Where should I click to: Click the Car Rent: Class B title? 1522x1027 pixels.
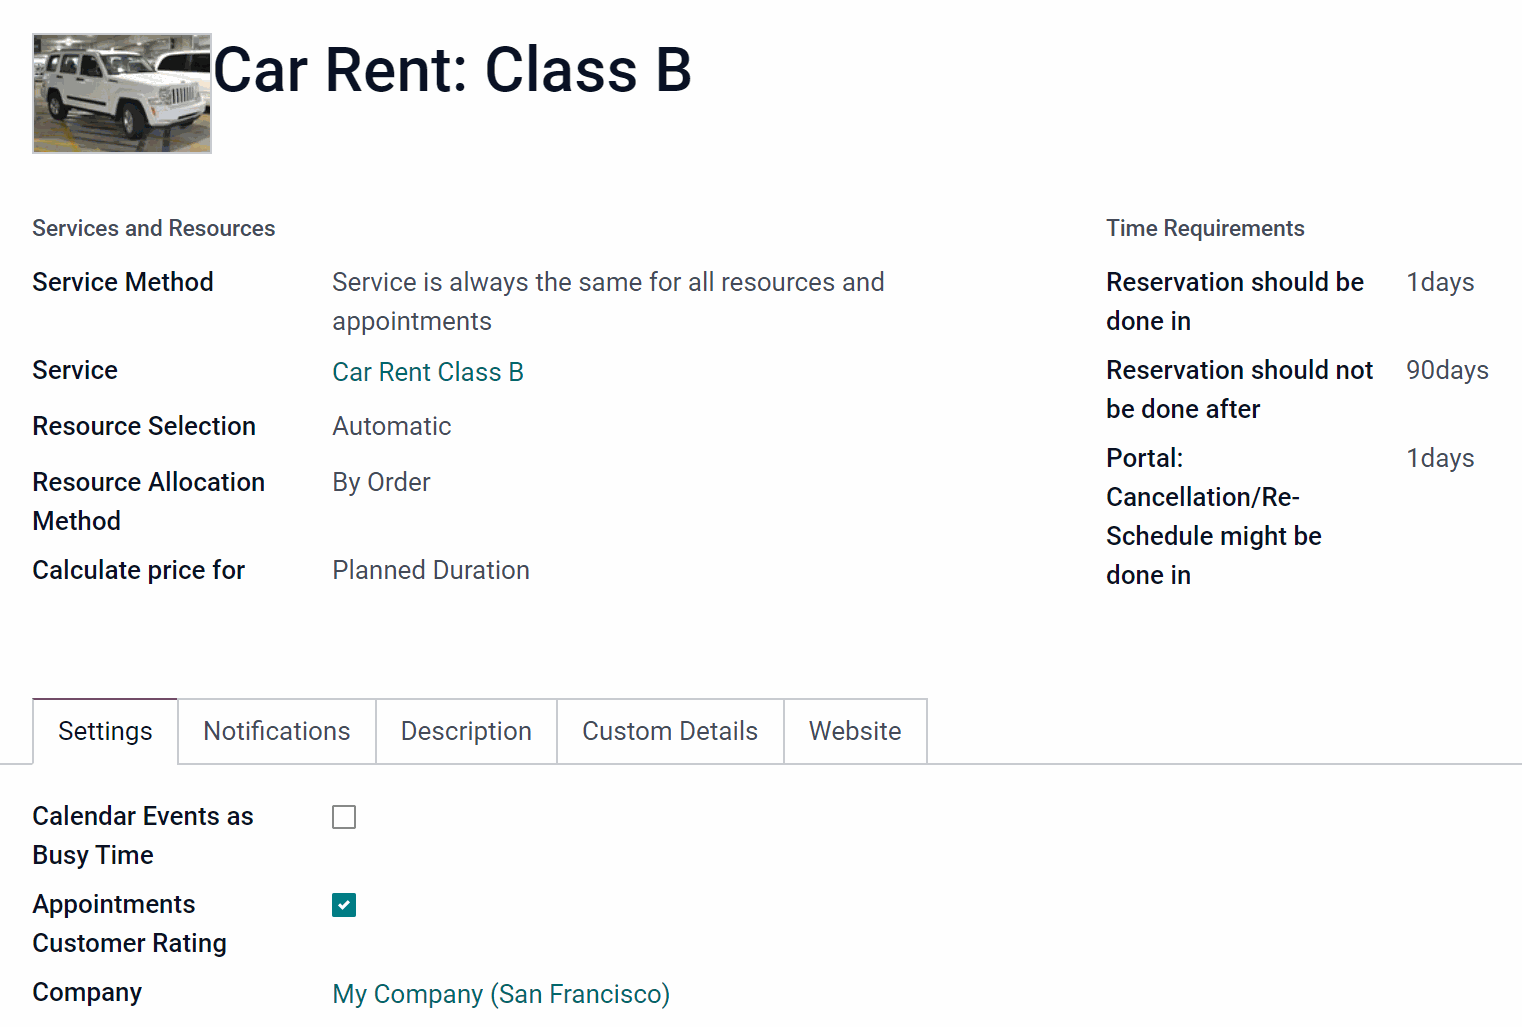pyautogui.click(x=452, y=70)
